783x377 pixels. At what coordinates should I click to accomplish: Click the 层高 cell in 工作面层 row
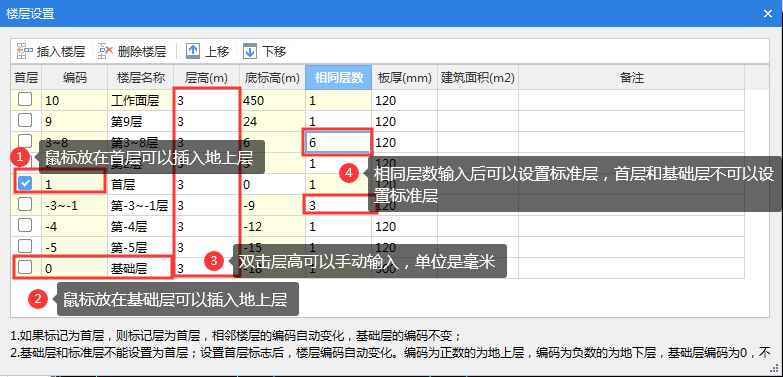[206, 100]
